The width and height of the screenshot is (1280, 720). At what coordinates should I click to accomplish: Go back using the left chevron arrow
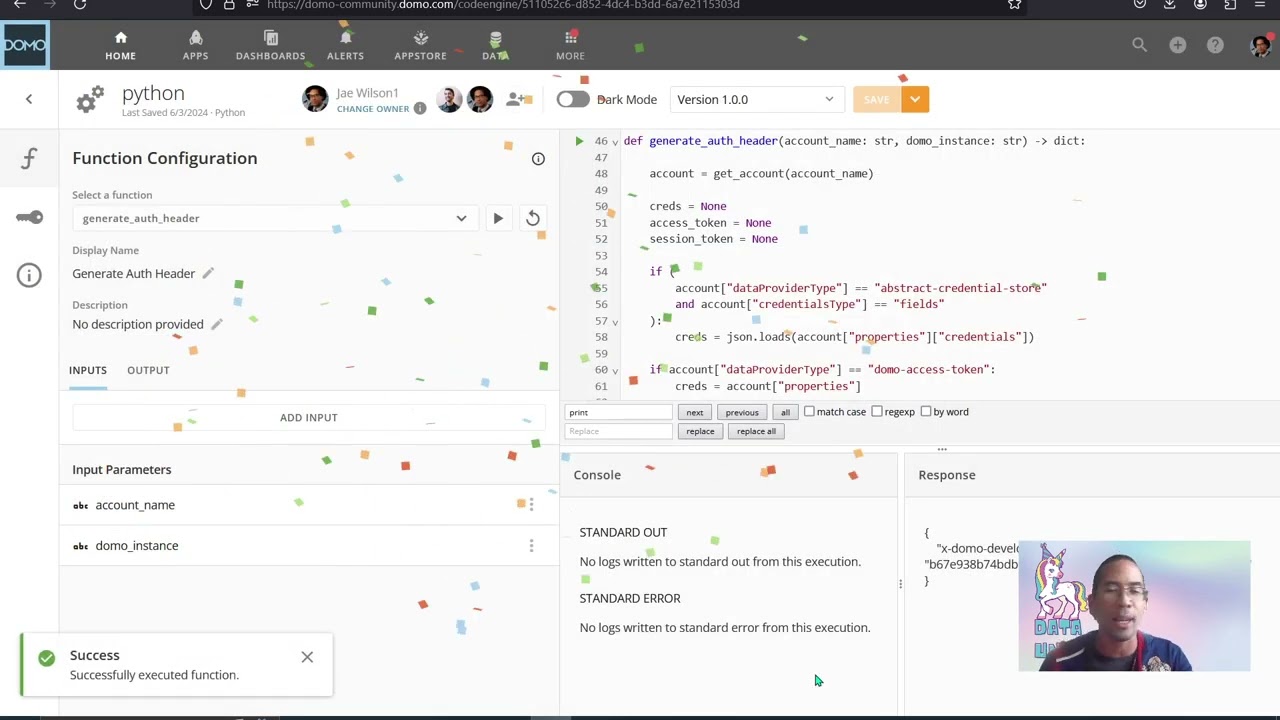29,98
